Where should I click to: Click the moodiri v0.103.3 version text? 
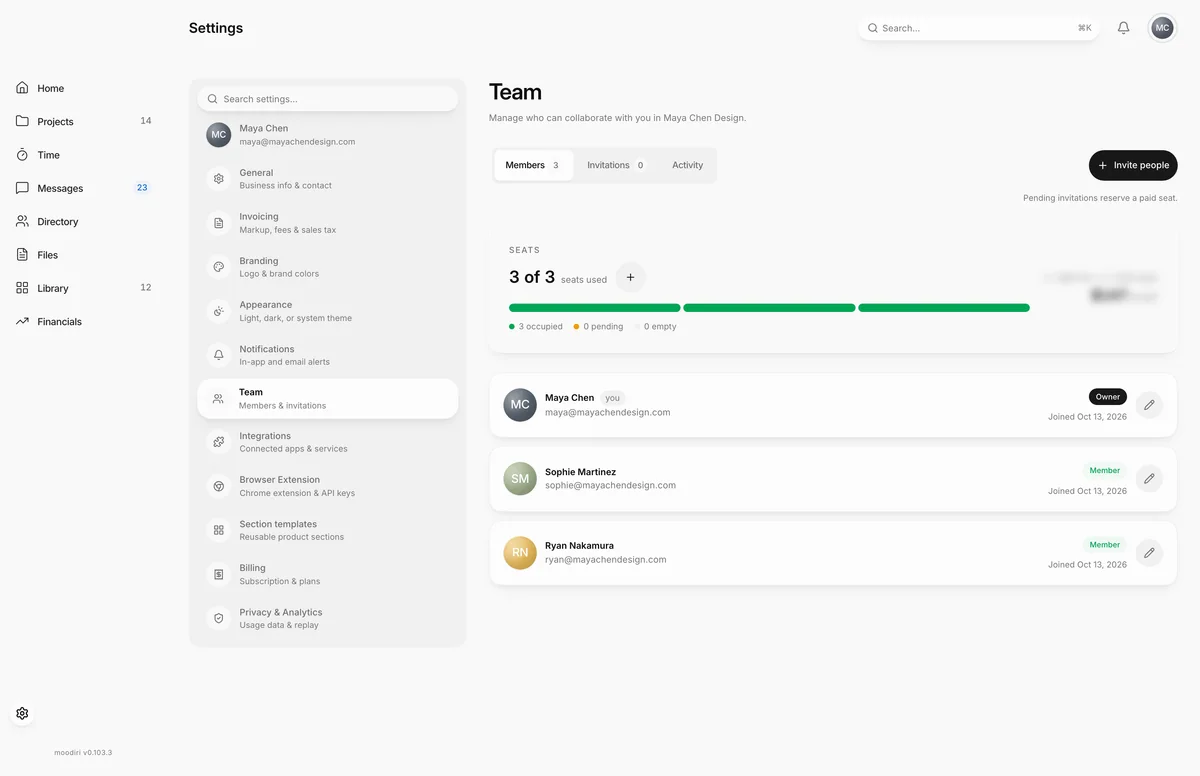click(83, 752)
